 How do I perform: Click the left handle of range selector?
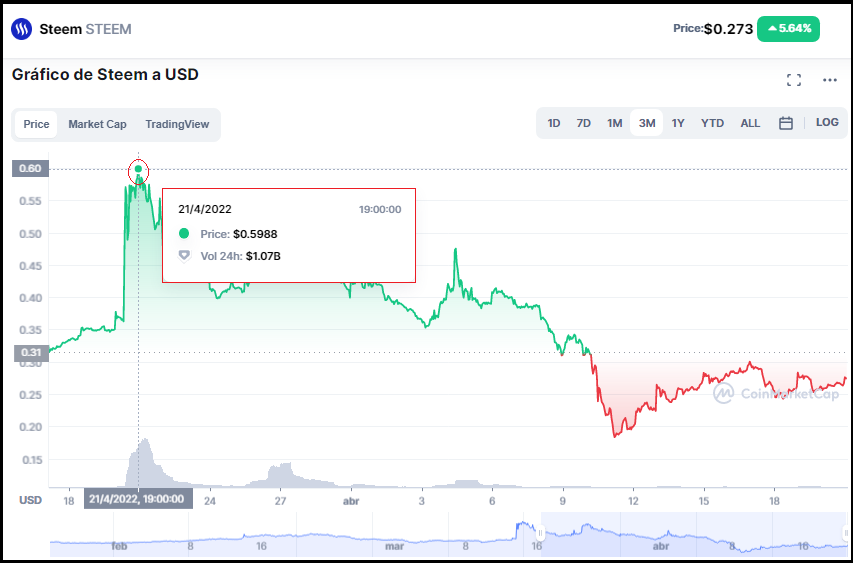pyautogui.click(x=541, y=533)
